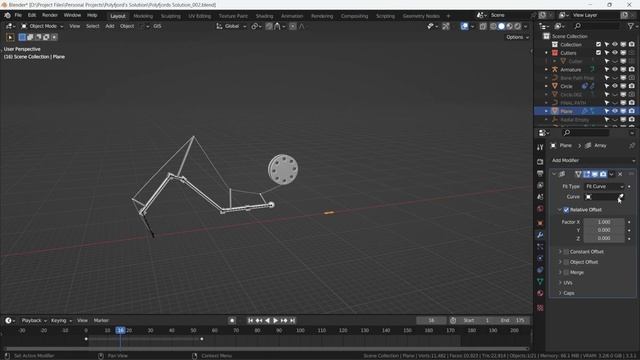Toggle the Circle object's render camera icon
The height and width of the screenshot is (360, 640).
[x=632, y=86]
